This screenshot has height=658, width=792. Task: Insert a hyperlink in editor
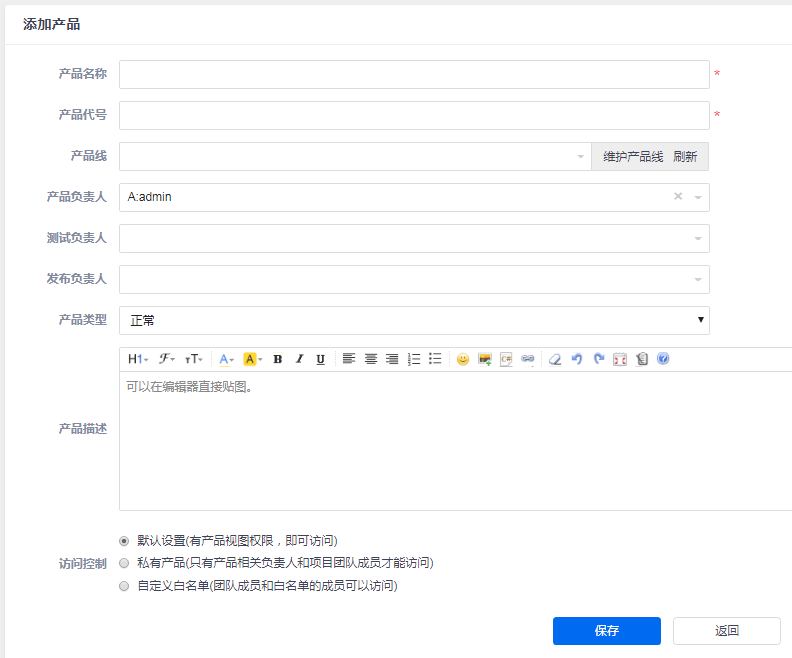point(528,359)
